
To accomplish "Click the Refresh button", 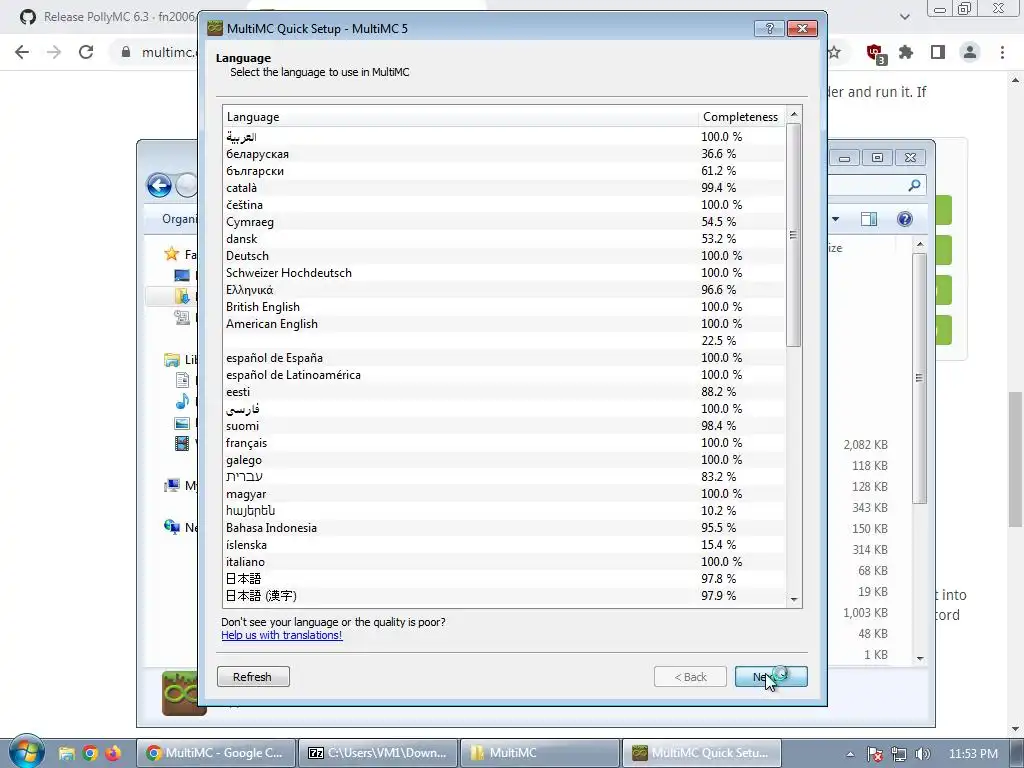I will pos(253,677).
